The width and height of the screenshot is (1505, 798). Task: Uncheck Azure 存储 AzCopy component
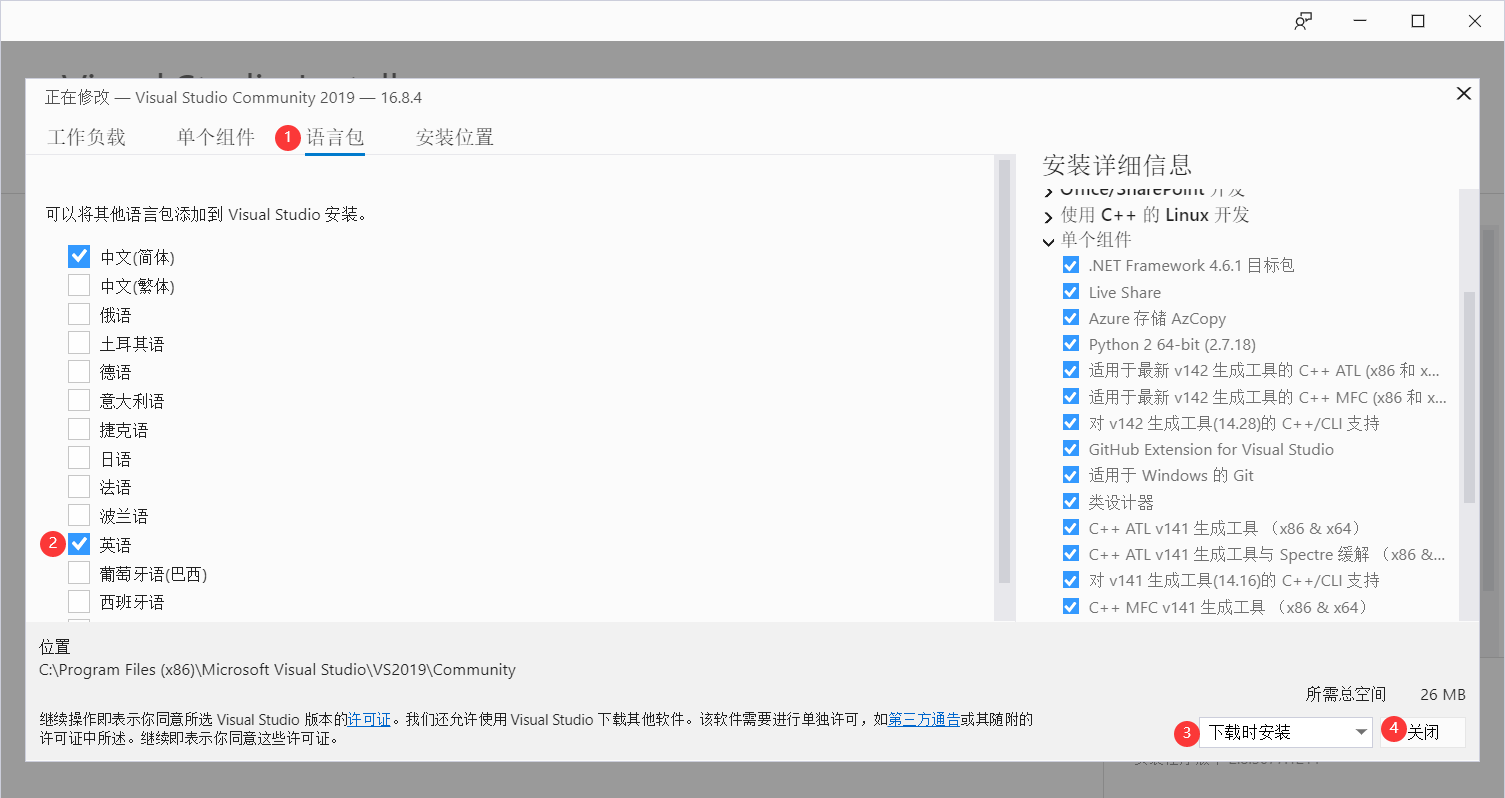tap(1071, 318)
